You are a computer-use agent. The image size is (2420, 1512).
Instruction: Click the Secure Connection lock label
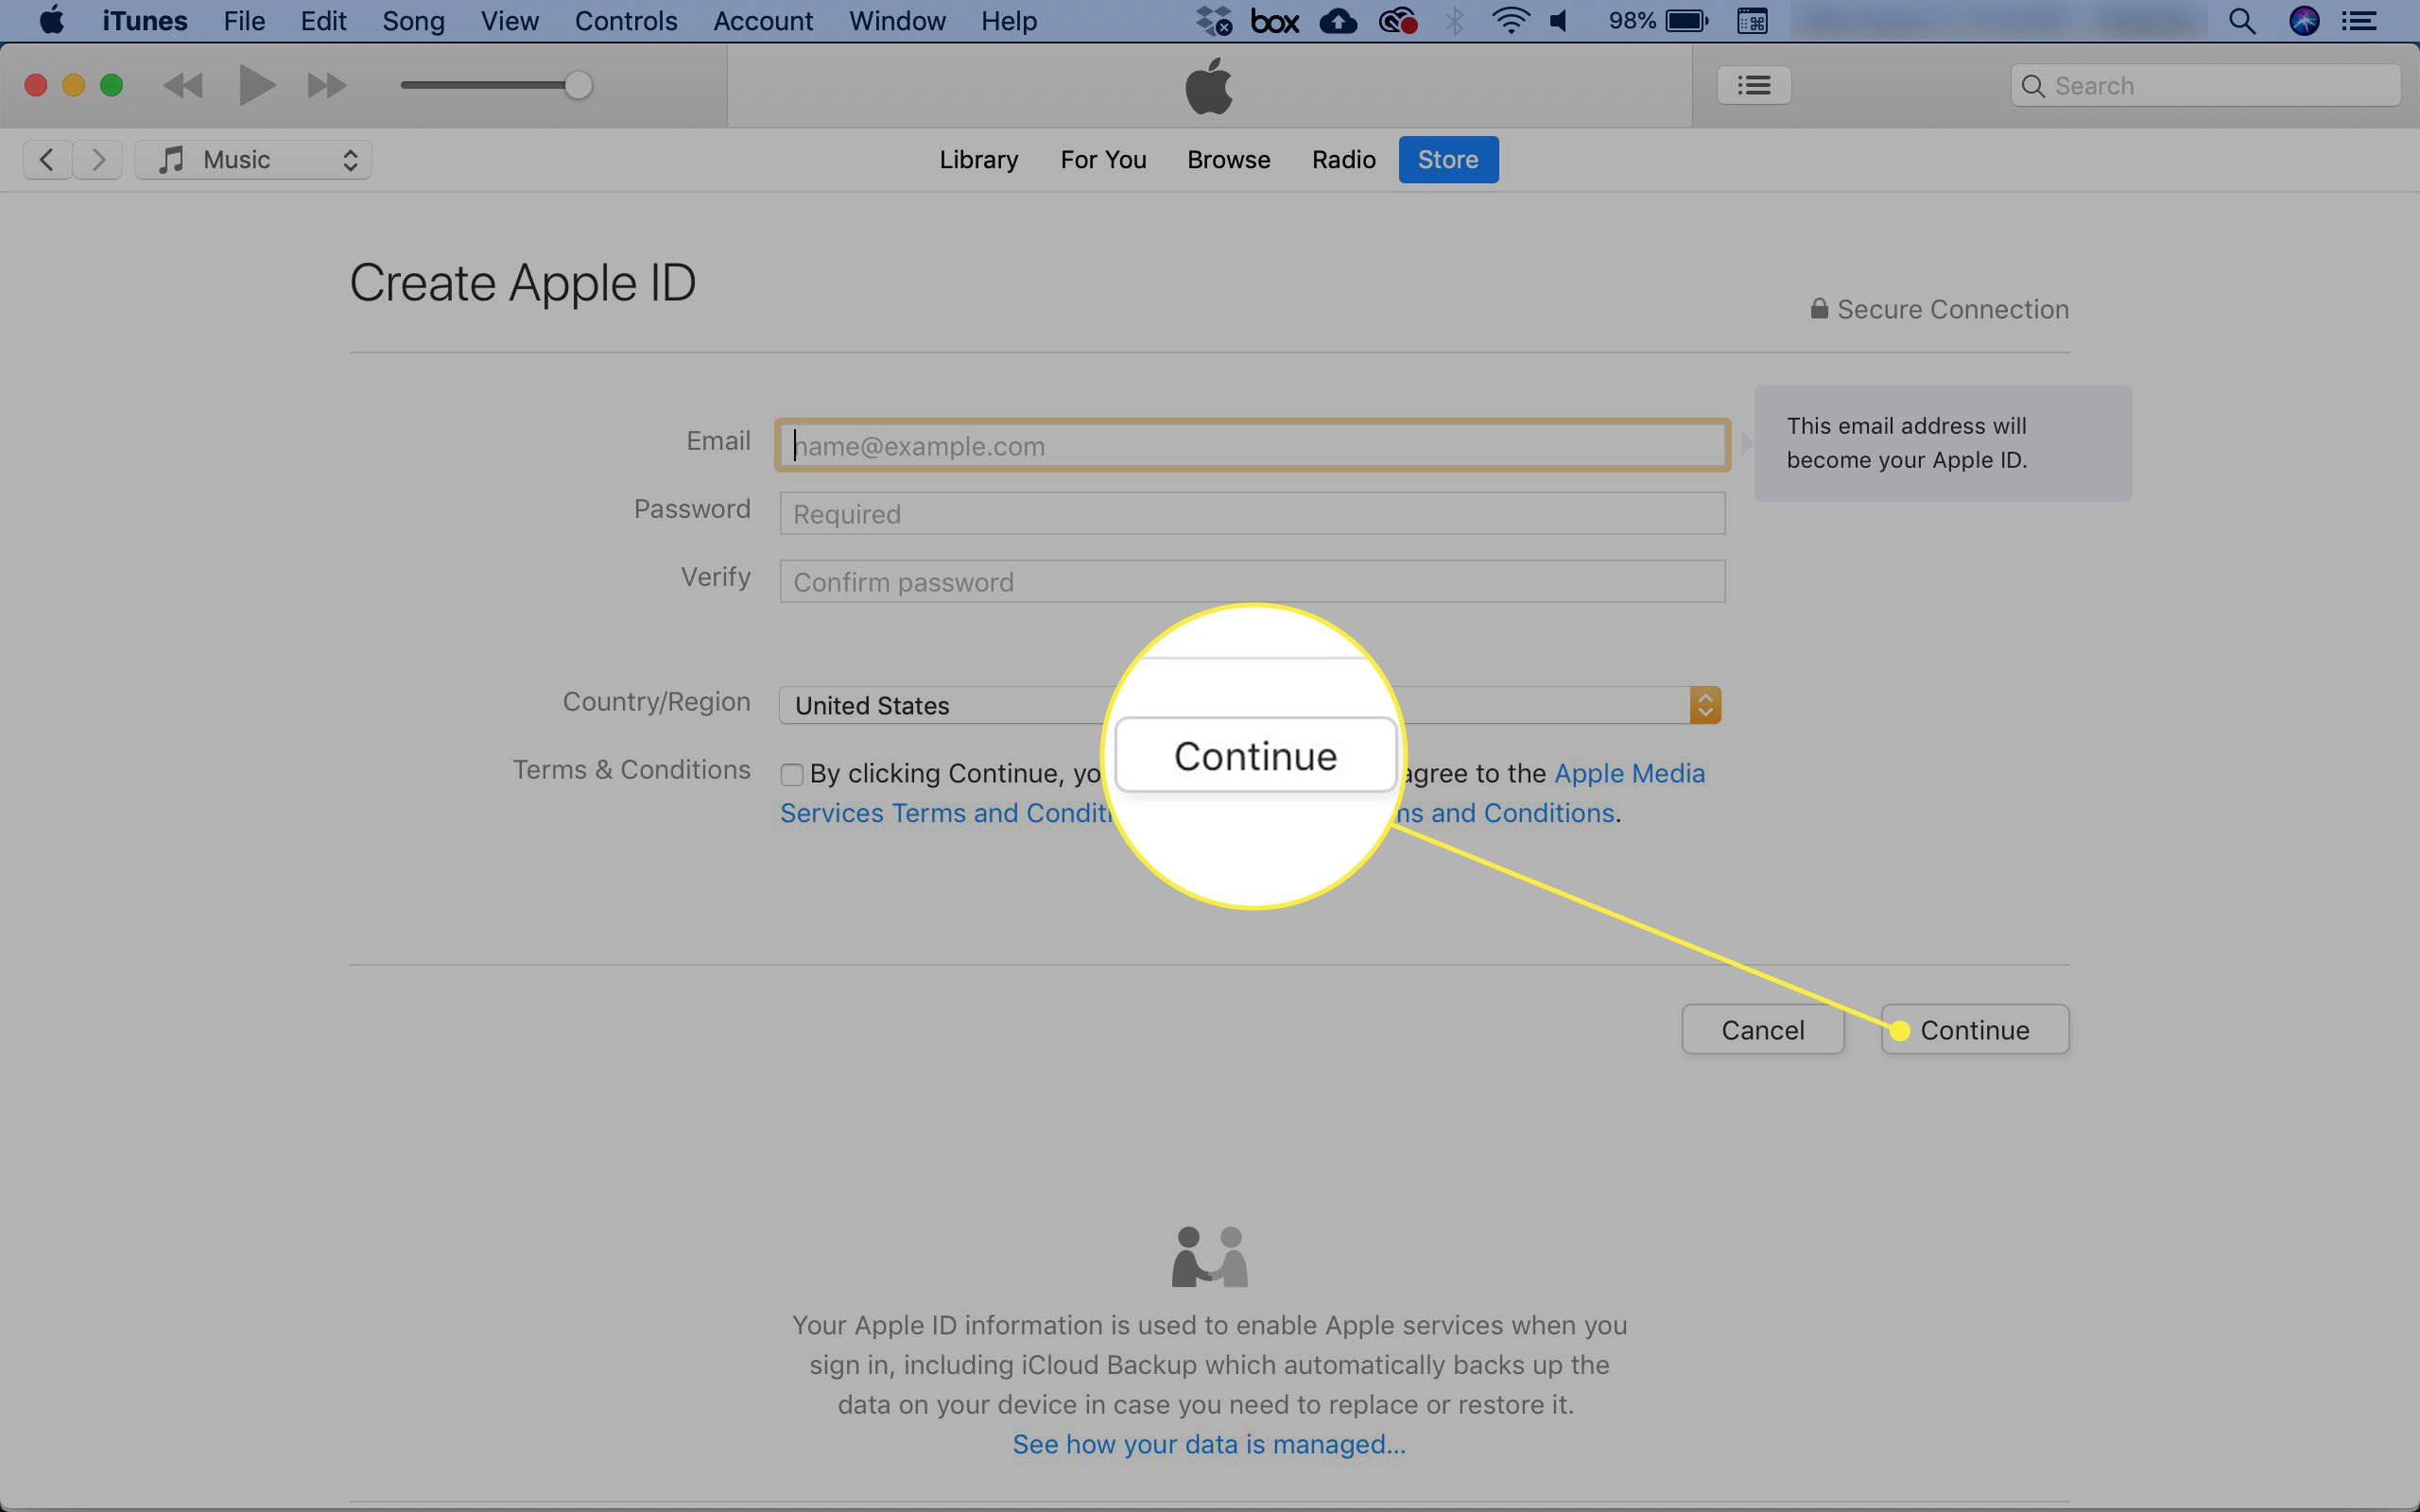coord(1939,310)
